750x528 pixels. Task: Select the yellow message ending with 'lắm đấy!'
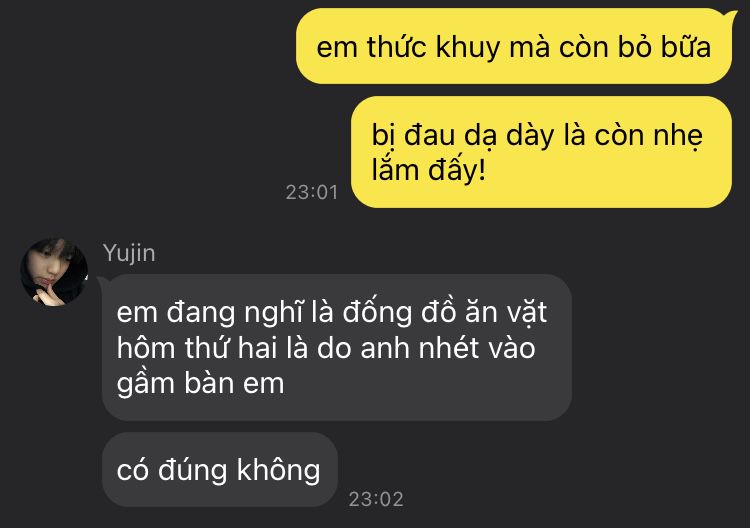point(541,152)
